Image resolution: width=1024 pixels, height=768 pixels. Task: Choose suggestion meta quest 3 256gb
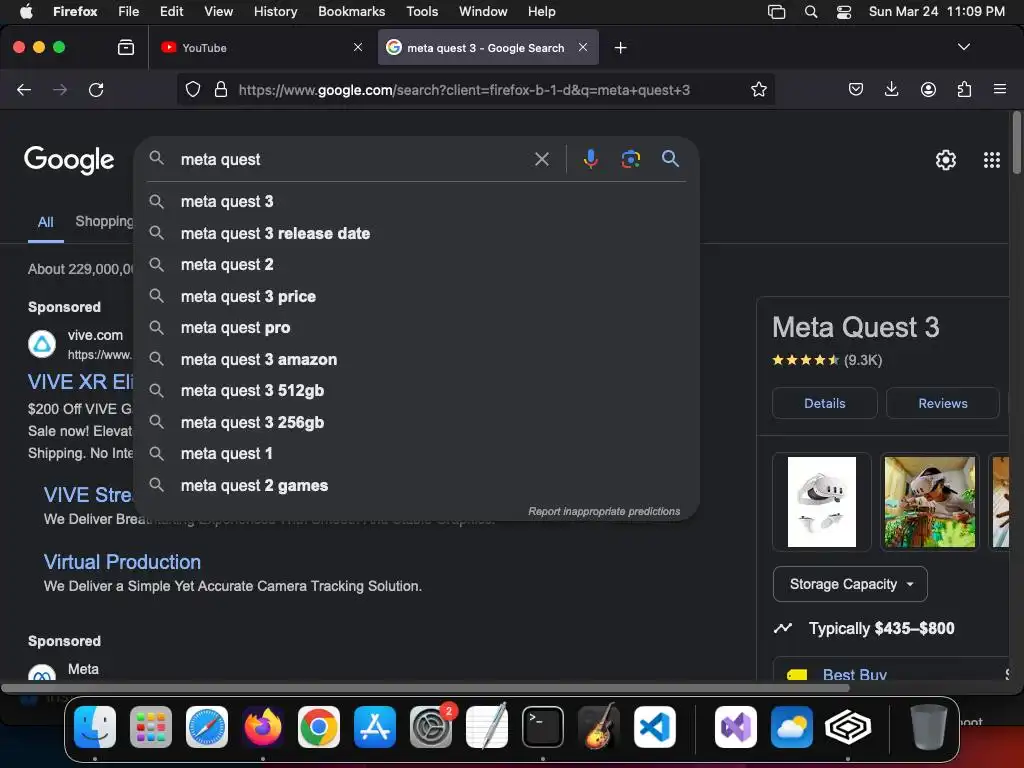pyautogui.click(x=416, y=423)
